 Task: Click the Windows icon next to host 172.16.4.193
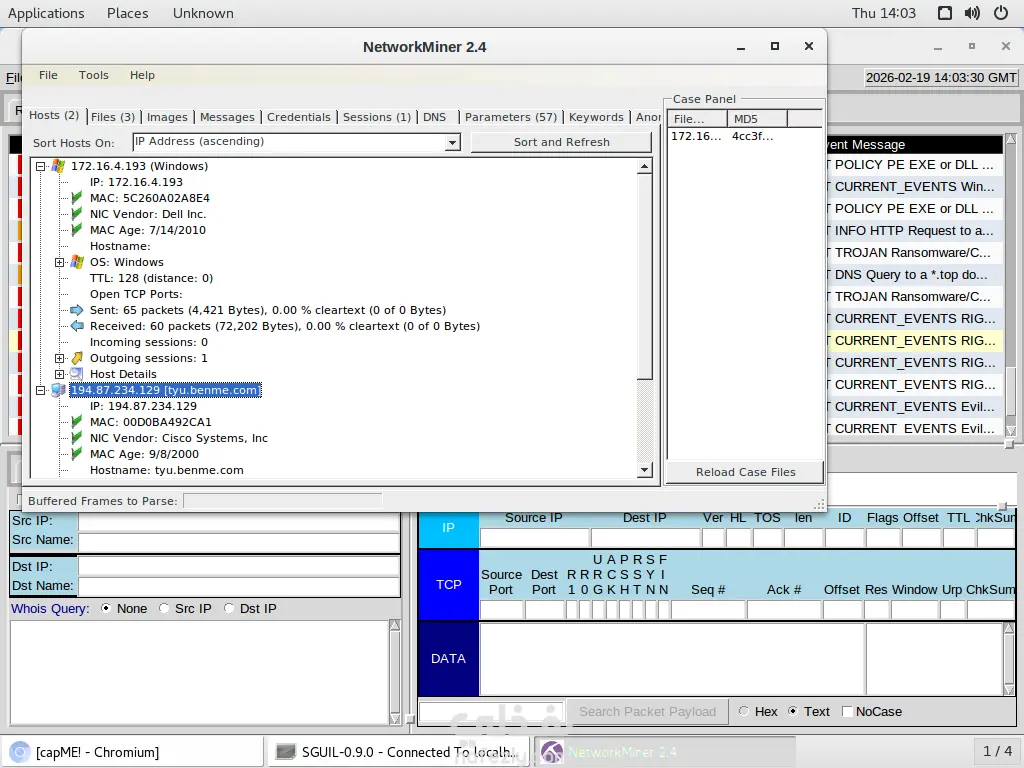coord(58,166)
